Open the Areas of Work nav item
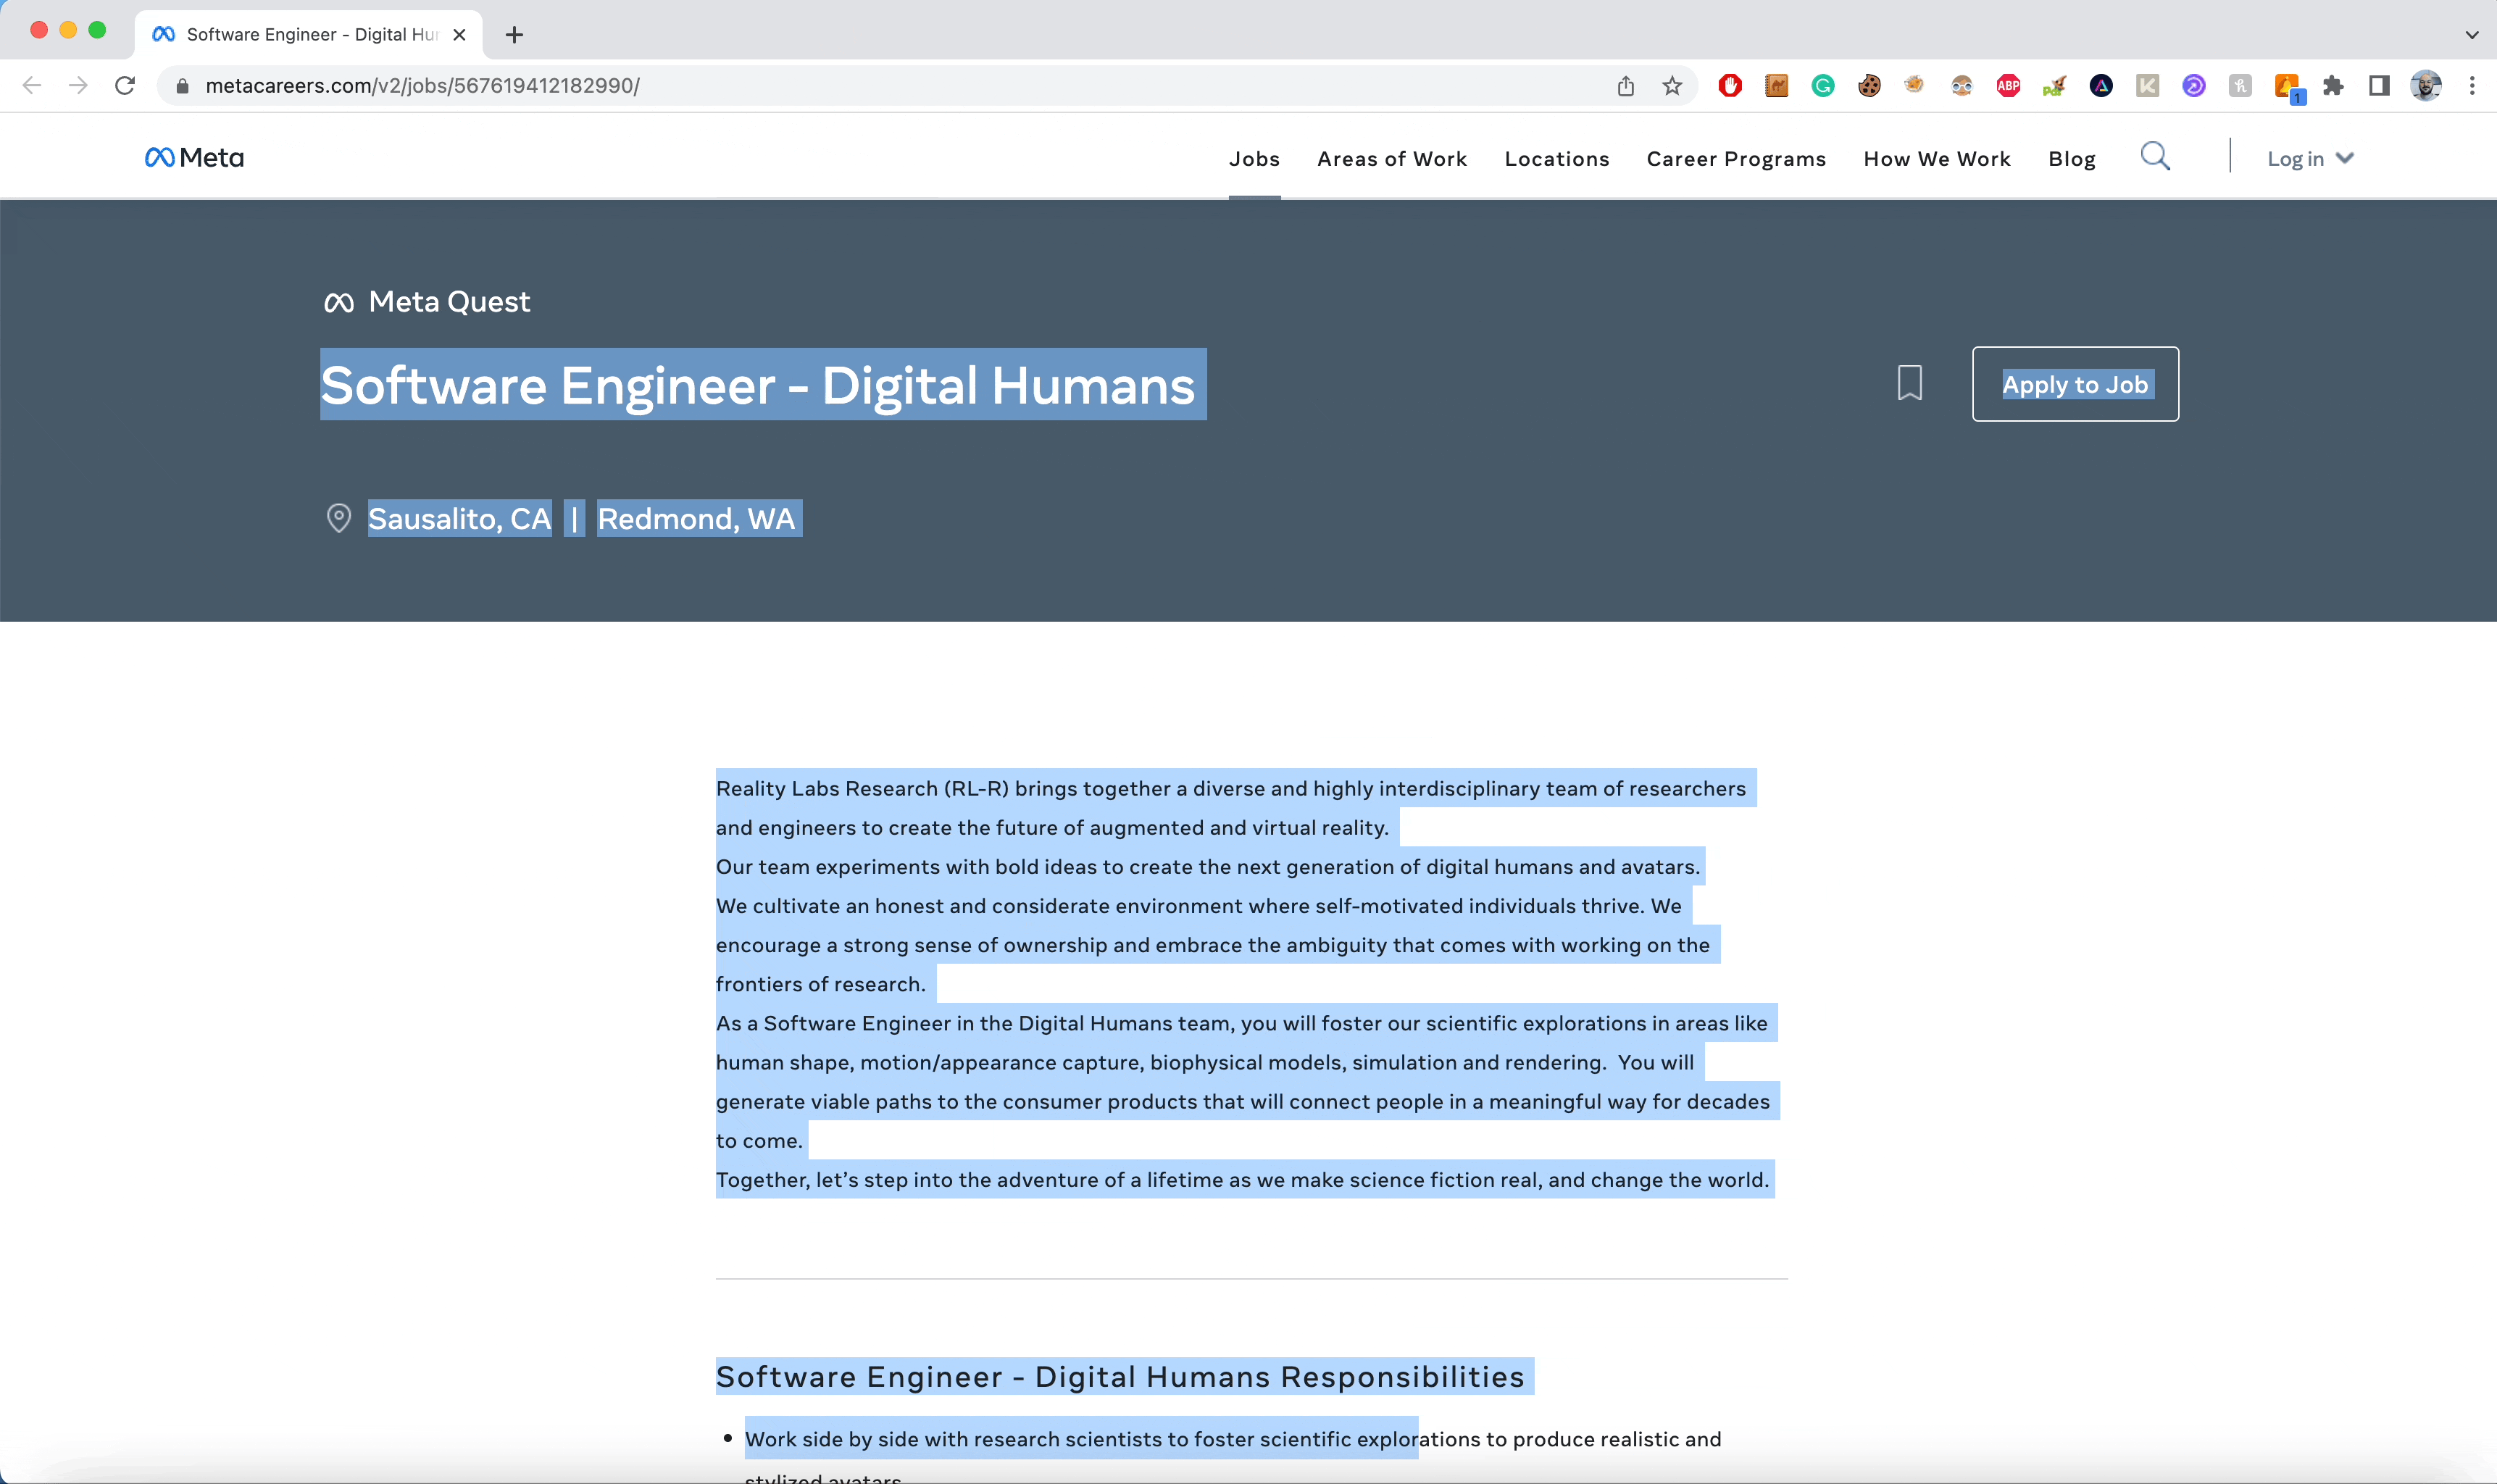2497x1484 pixels. 1392,159
